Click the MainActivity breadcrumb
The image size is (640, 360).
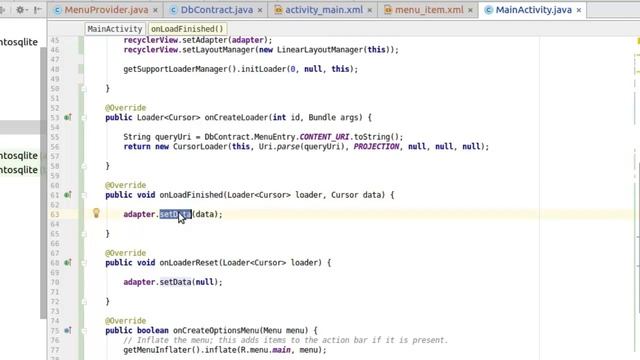pyautogui.click(x=115, y=29)
